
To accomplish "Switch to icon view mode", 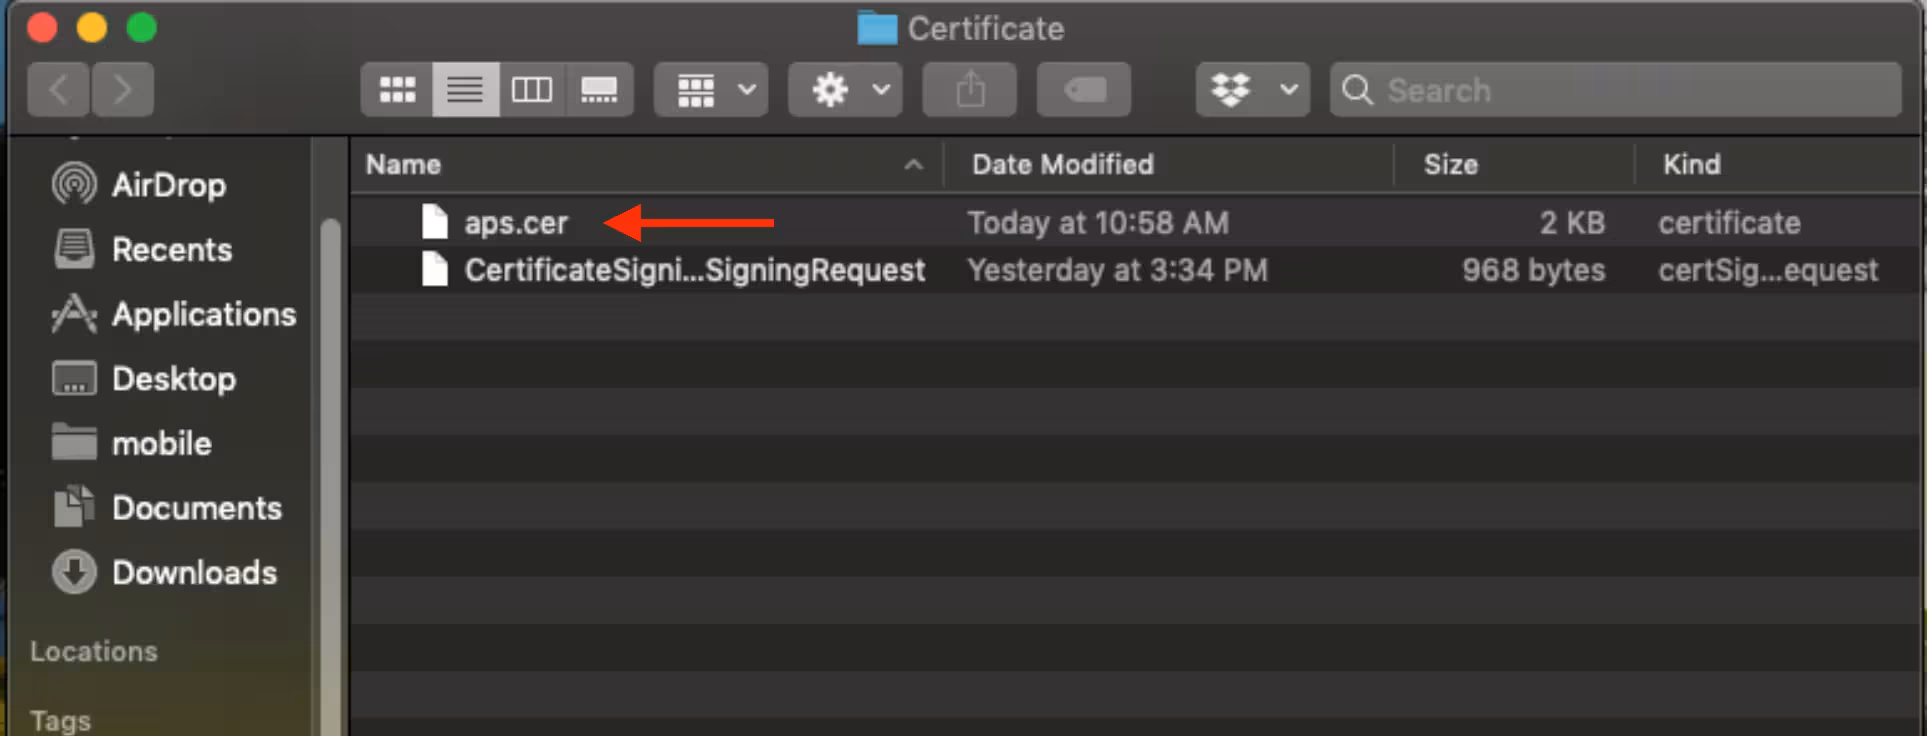I will (397, 89).
